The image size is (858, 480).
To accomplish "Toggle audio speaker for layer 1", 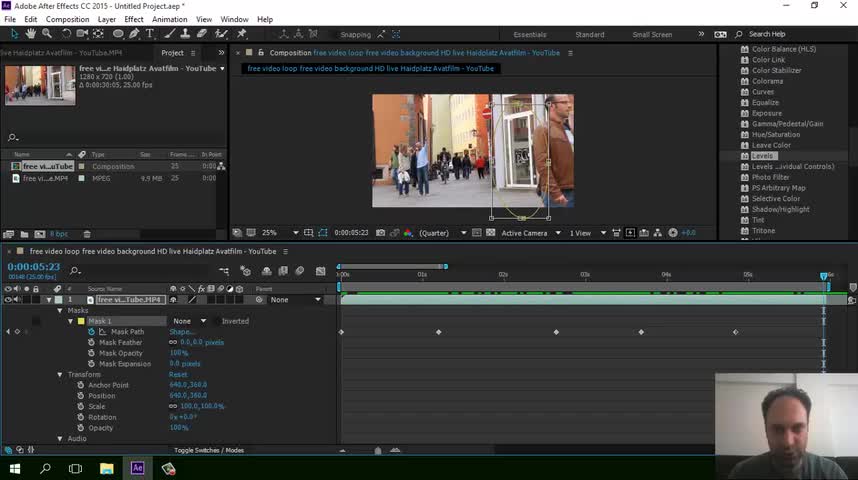I will pyautogui.click(x=16, y=300).
